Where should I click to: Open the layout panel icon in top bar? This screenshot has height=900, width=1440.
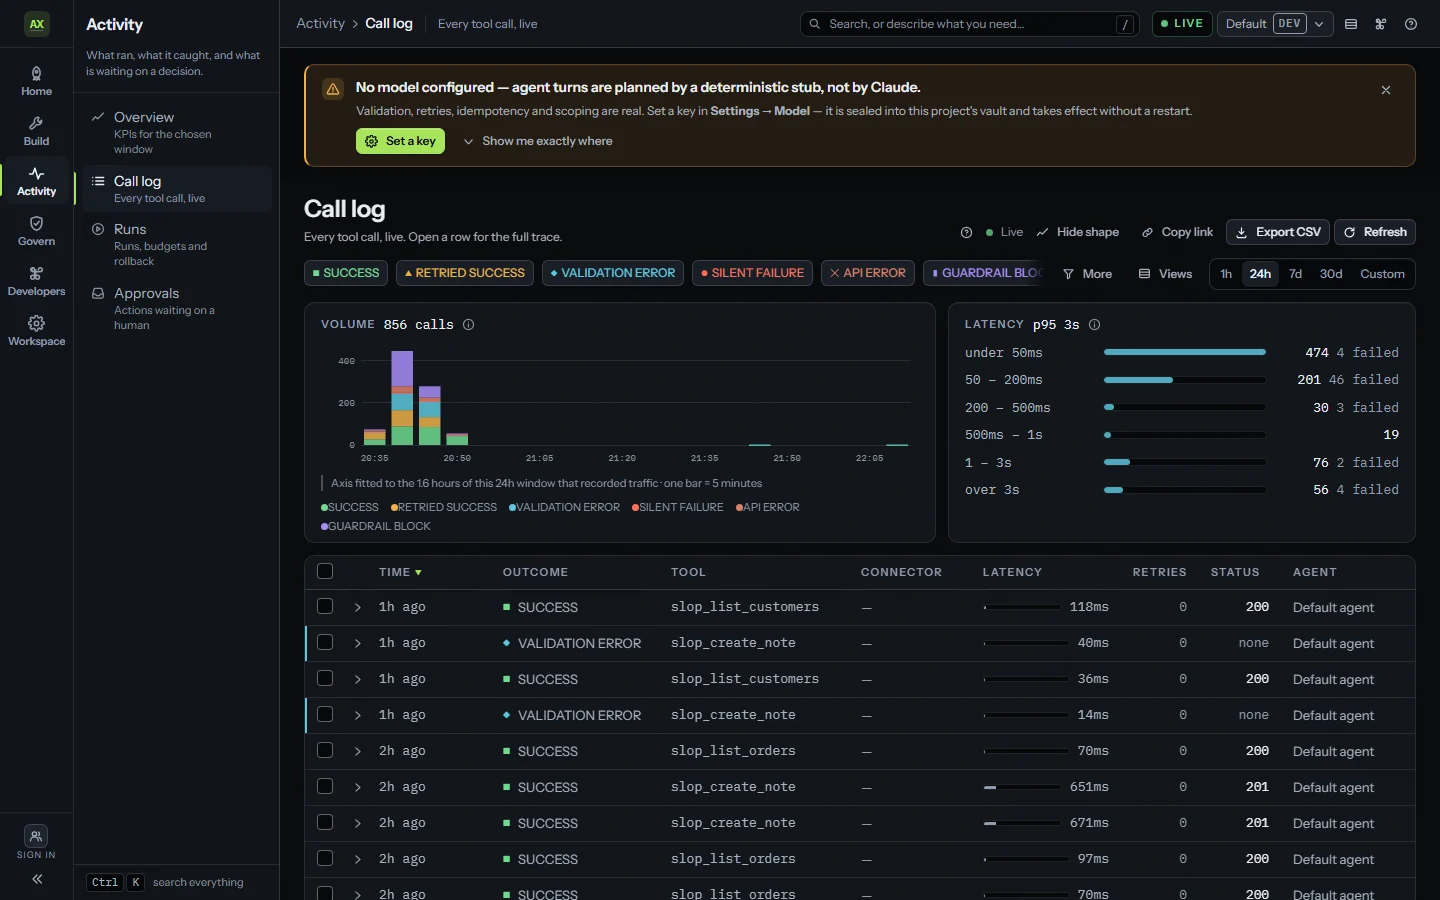pos(1351,24)
